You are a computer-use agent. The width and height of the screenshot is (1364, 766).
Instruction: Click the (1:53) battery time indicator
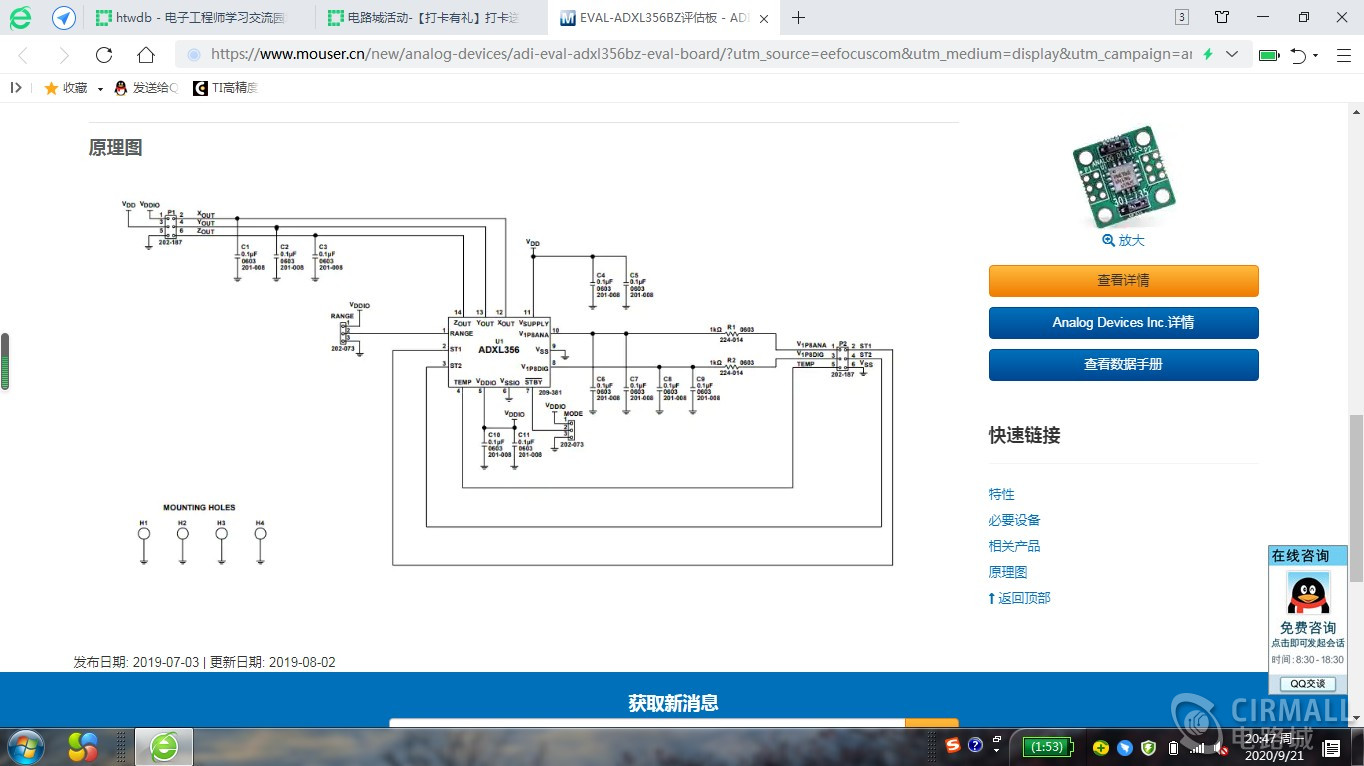1046,747
